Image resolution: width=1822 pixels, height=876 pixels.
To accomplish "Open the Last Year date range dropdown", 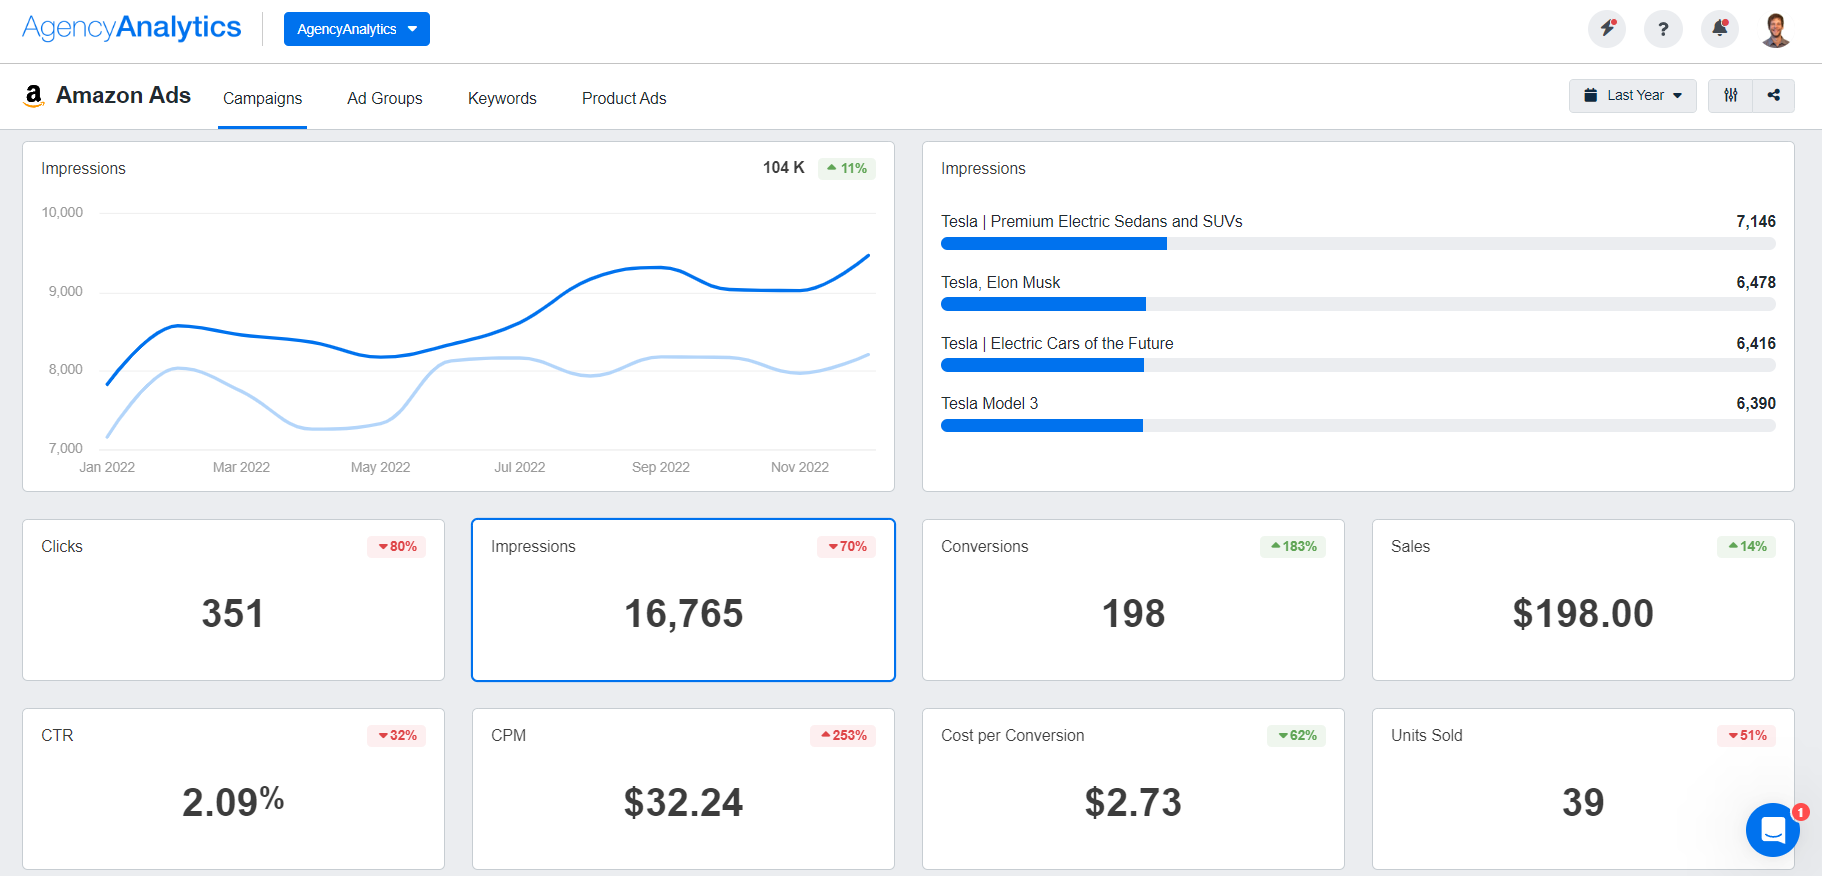I will pyautogui.click(x=1633, y=96).
